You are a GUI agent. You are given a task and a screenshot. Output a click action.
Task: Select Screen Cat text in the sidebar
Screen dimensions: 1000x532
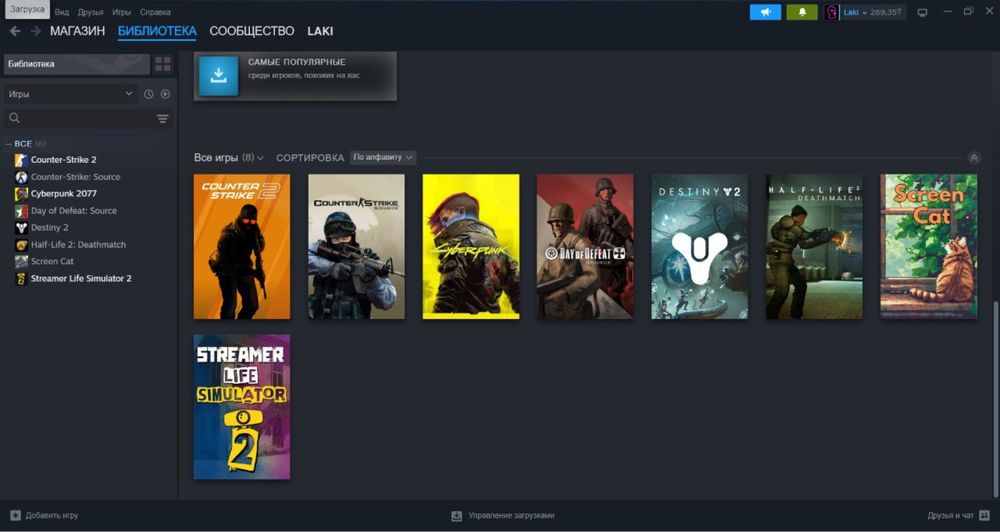[x=52, y=262]
